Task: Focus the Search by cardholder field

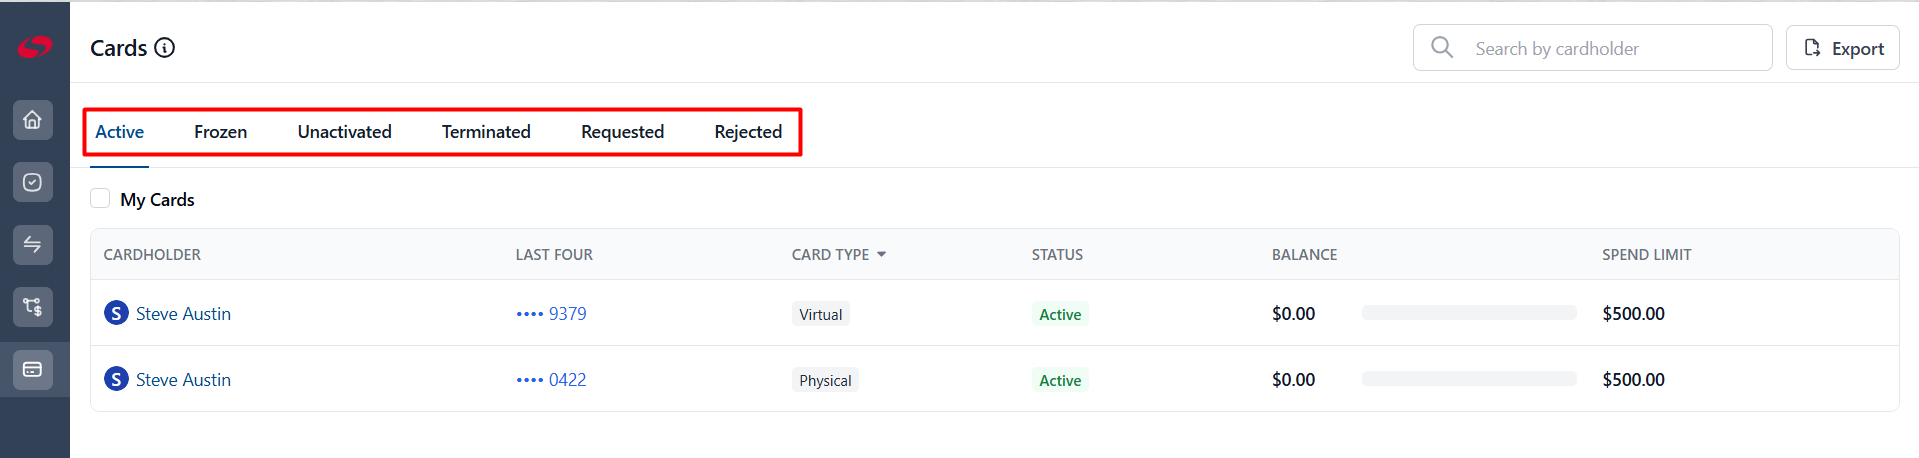Action: 1592,48
